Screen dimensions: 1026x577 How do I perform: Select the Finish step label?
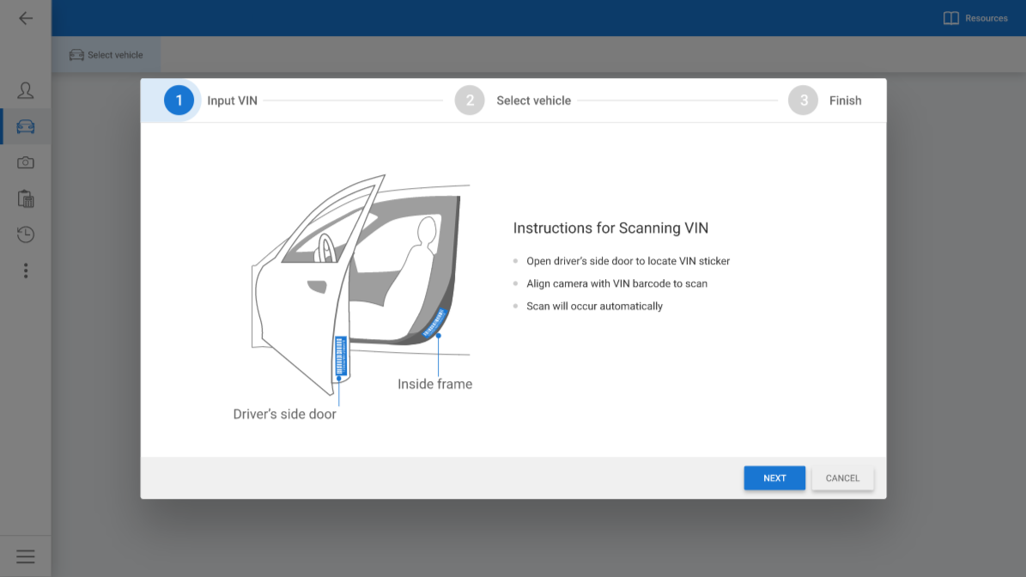point(845,101)
